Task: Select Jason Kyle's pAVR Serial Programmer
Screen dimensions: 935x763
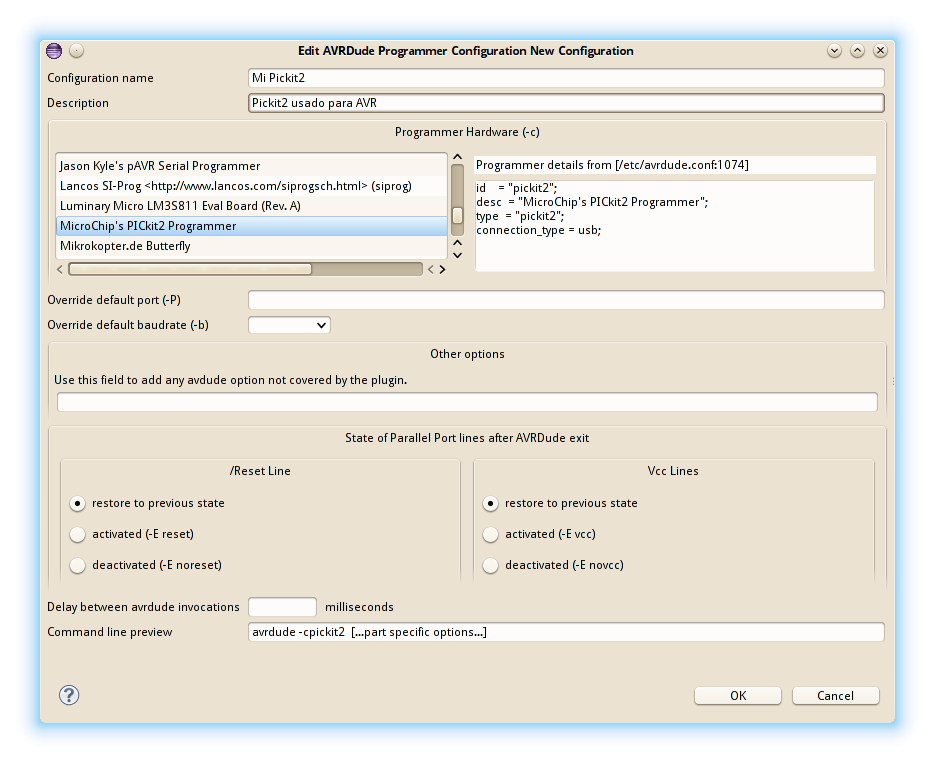Action: [251, 166]
